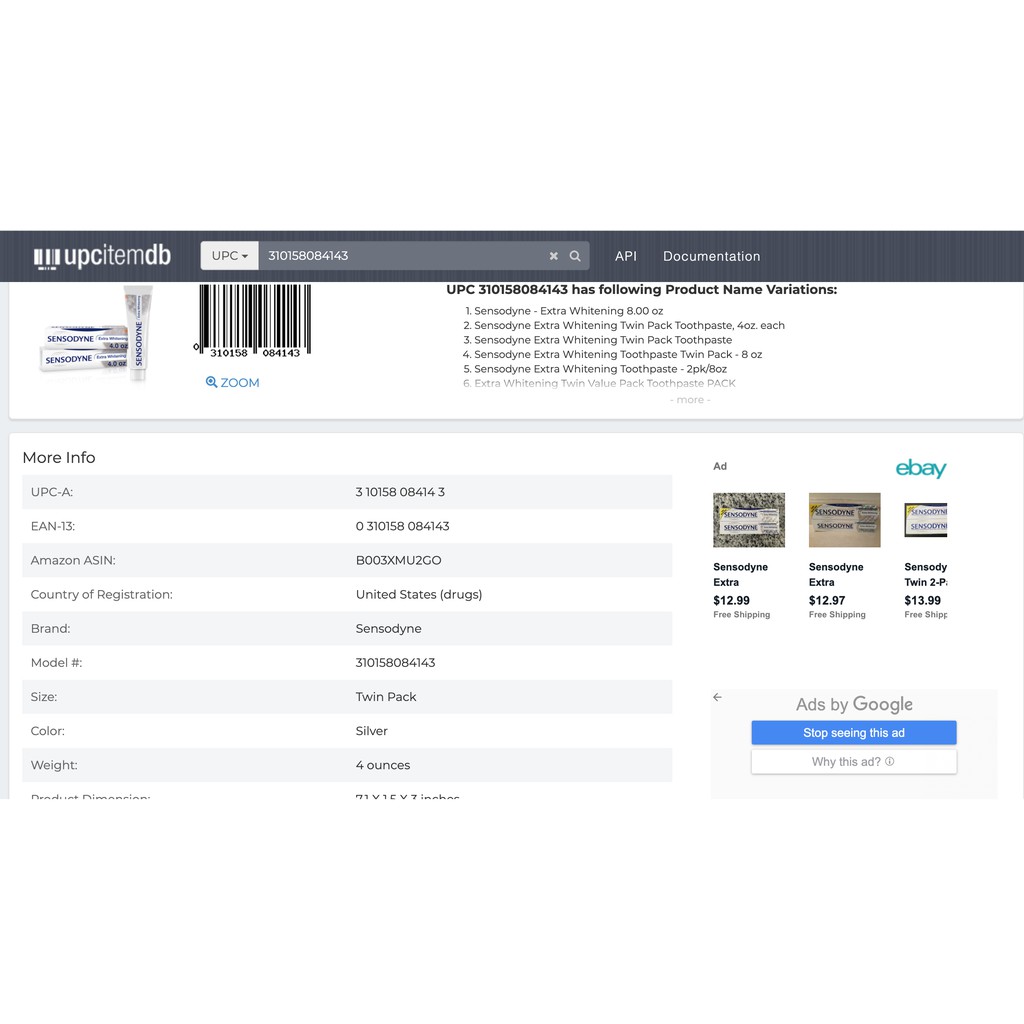Click the upcitemdb logo
Viewport: 1024px width, 1024px height.
point(102,257)
